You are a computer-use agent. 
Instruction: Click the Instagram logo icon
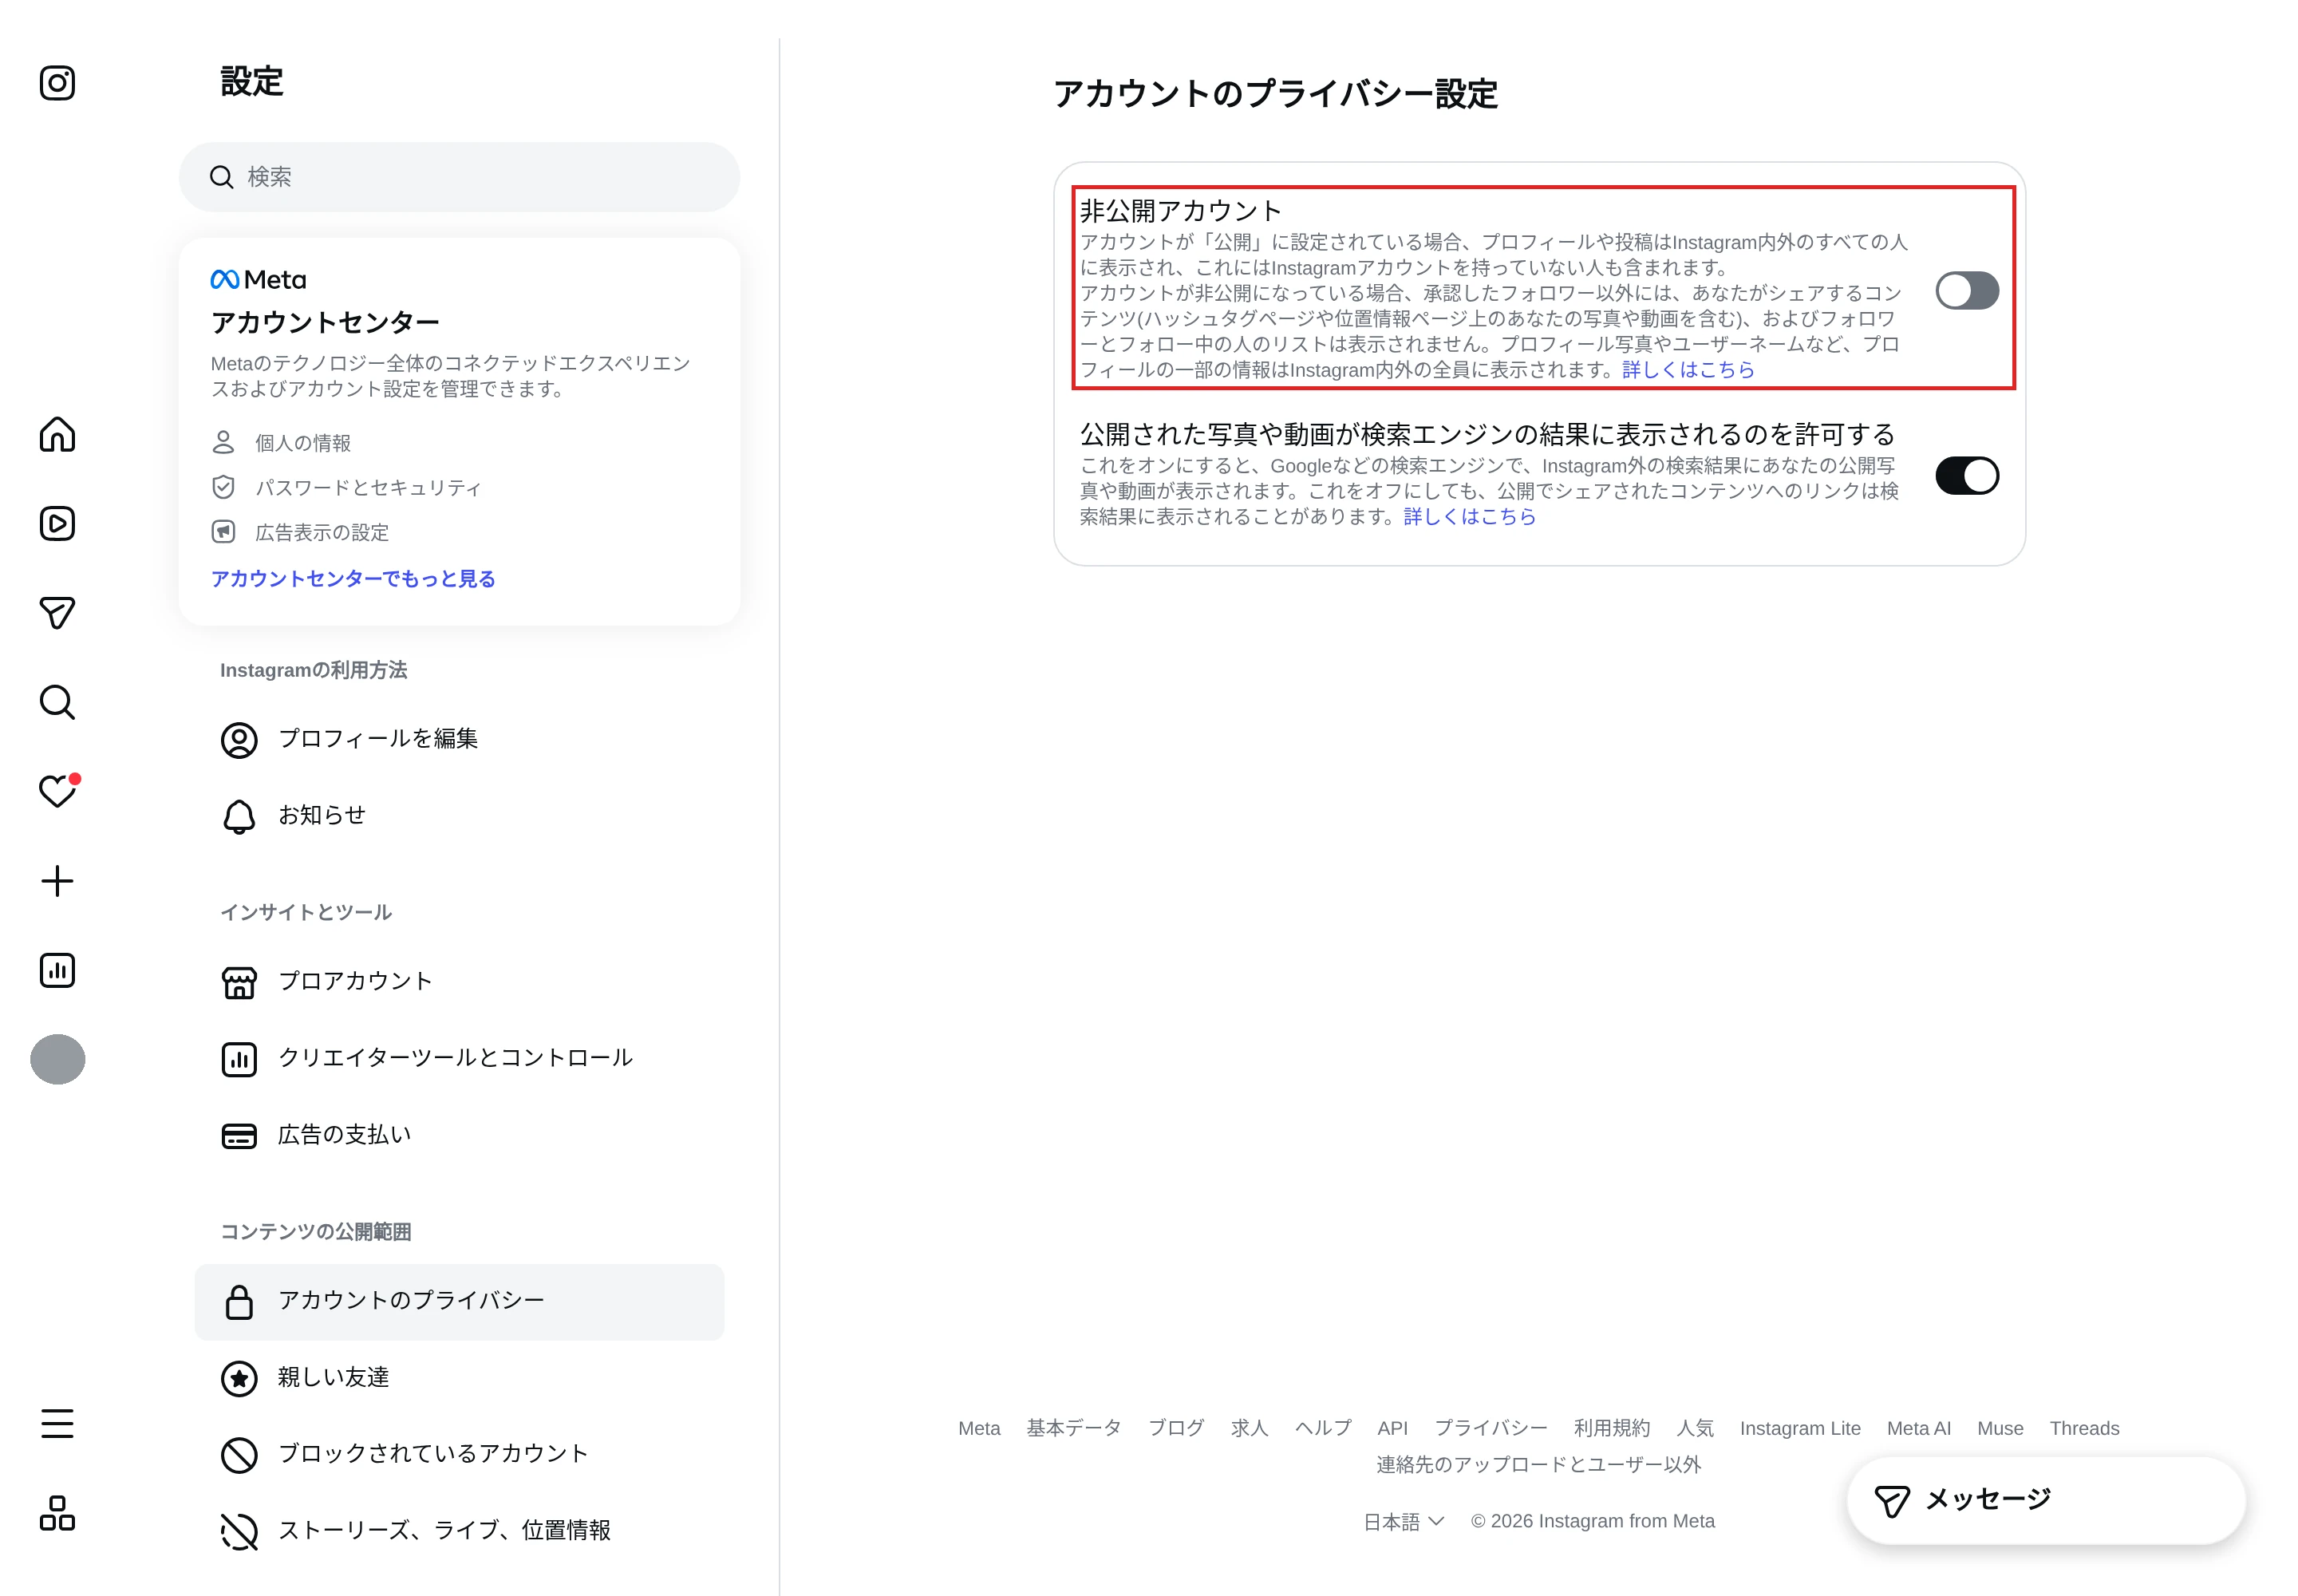57,83
